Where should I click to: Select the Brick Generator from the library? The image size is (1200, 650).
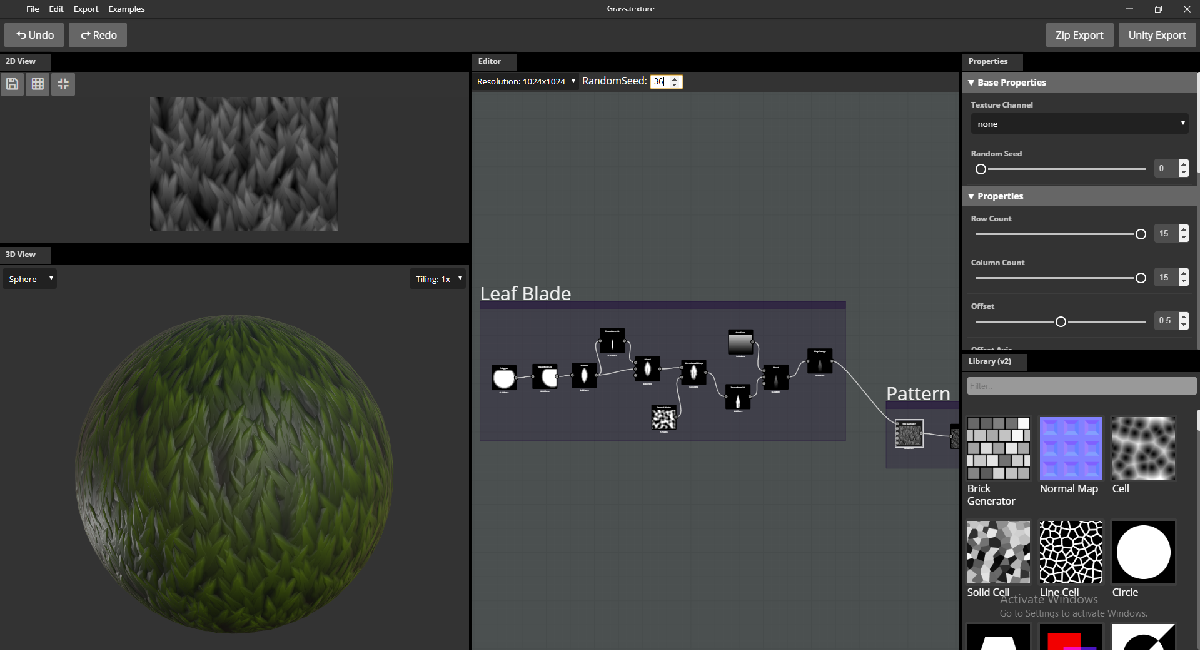pos(997,448)
